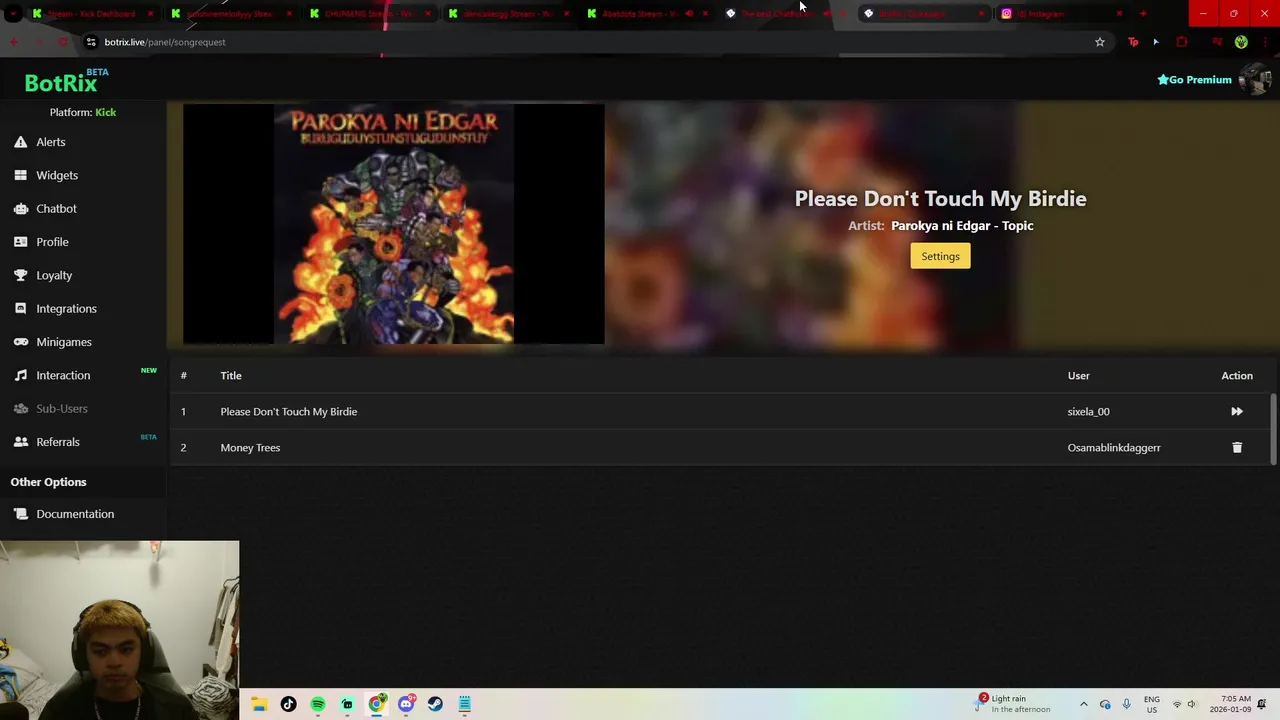Bookmark this page with star icon
Image resolution: width=1280 pixels, height=720 pixels.
[x=1100, y=42]
